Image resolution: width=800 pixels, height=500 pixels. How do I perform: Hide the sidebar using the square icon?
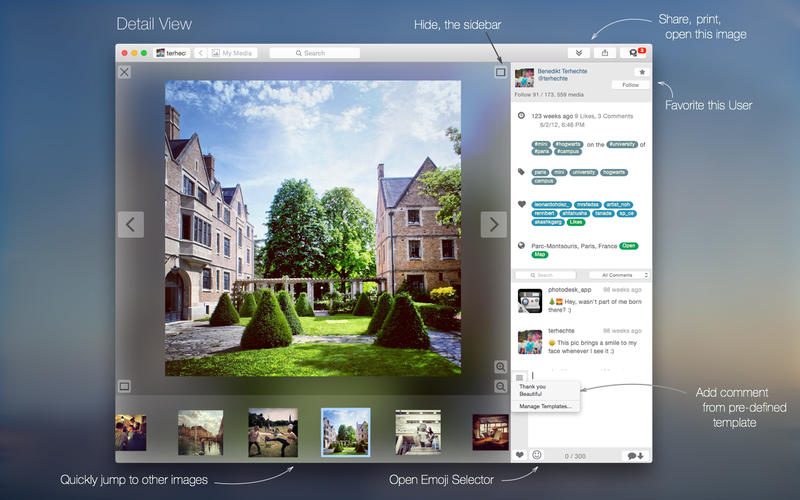point(500,72)
